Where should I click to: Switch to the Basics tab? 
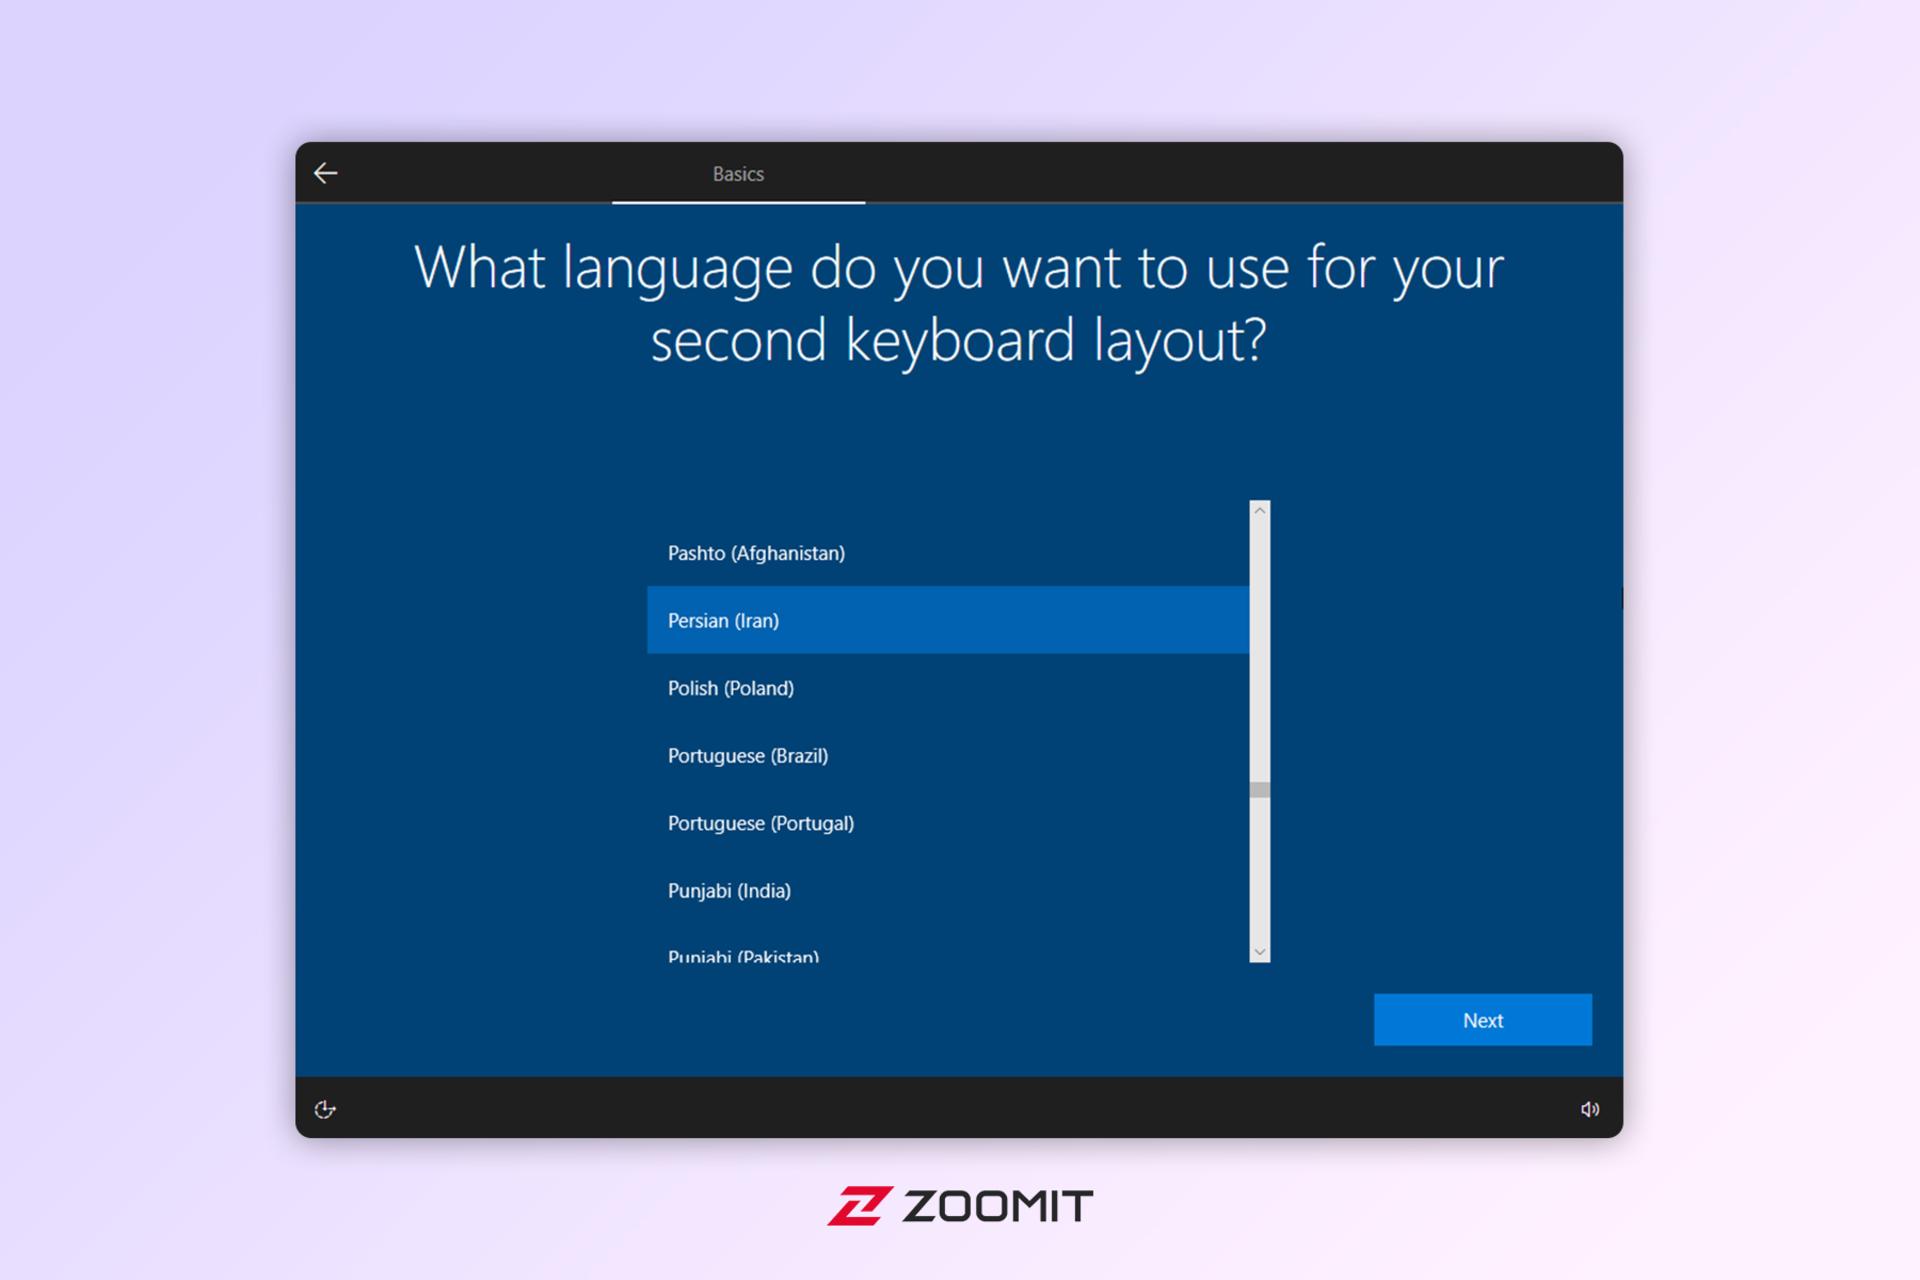click(738, 174)
